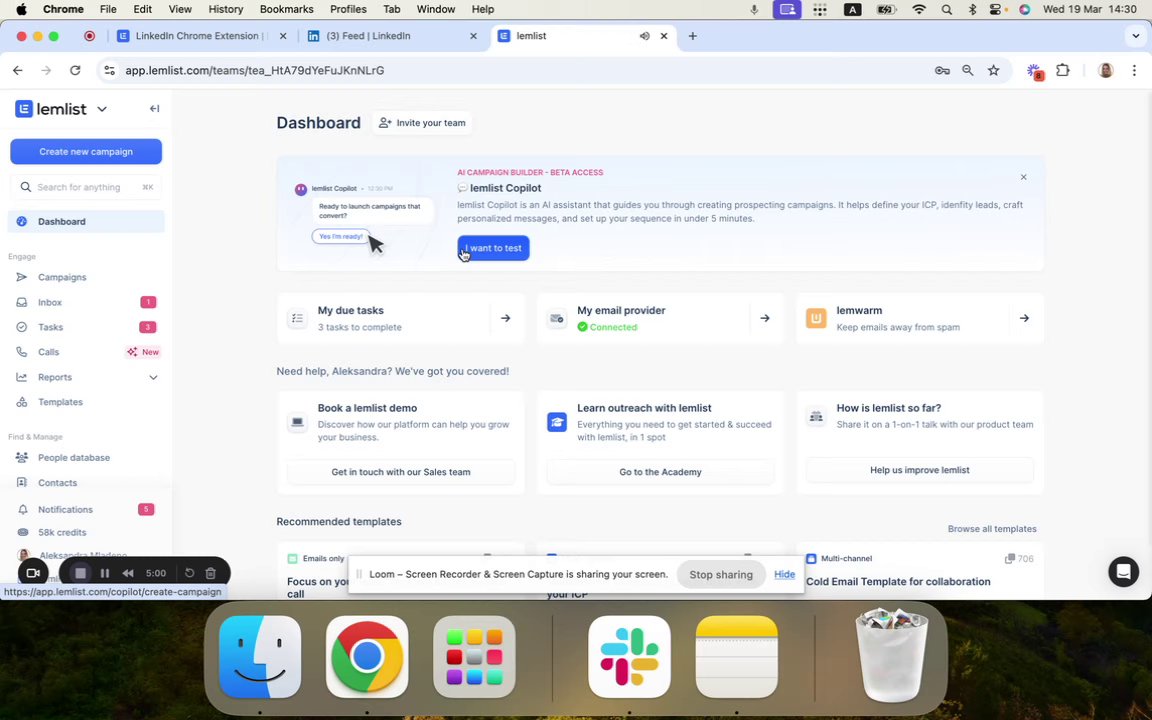Click I want to test button
Screen dimensions: 1152x720
tap(493, 248)
